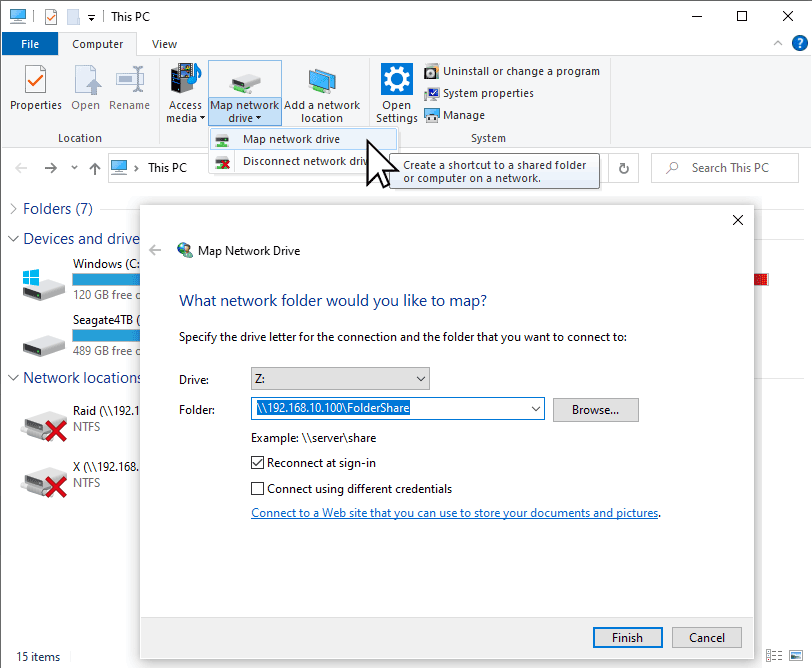This screenshot has height=668, width=812.
Task: Click the Forward navigation arrow in Explorer
Action: (51, 168)
